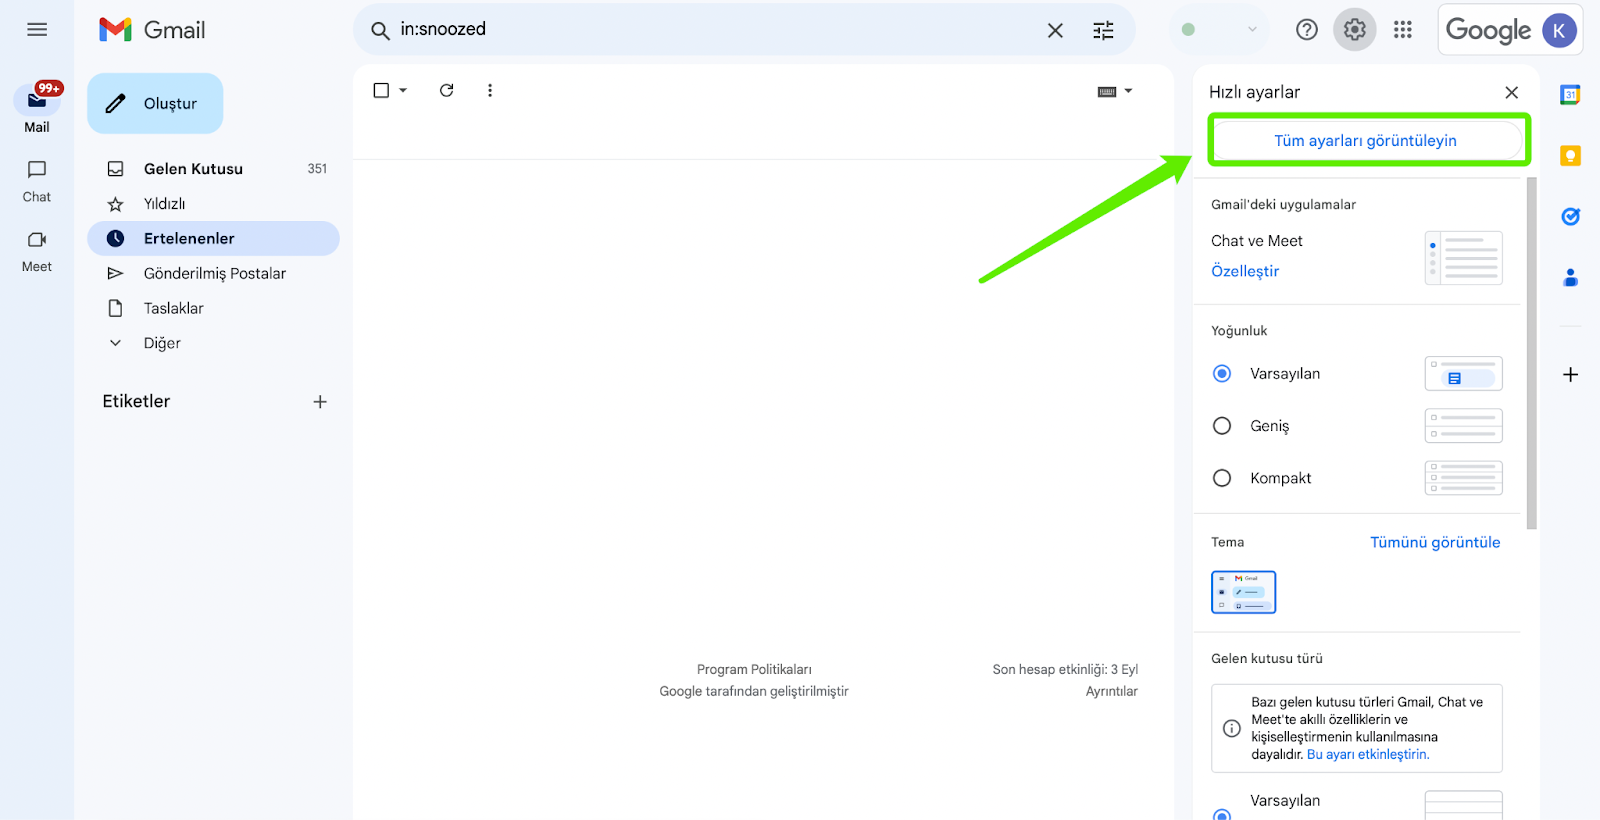Add new label with Etiketler plus
Viewport: 1600px width, 820px height.
(320, 402)
